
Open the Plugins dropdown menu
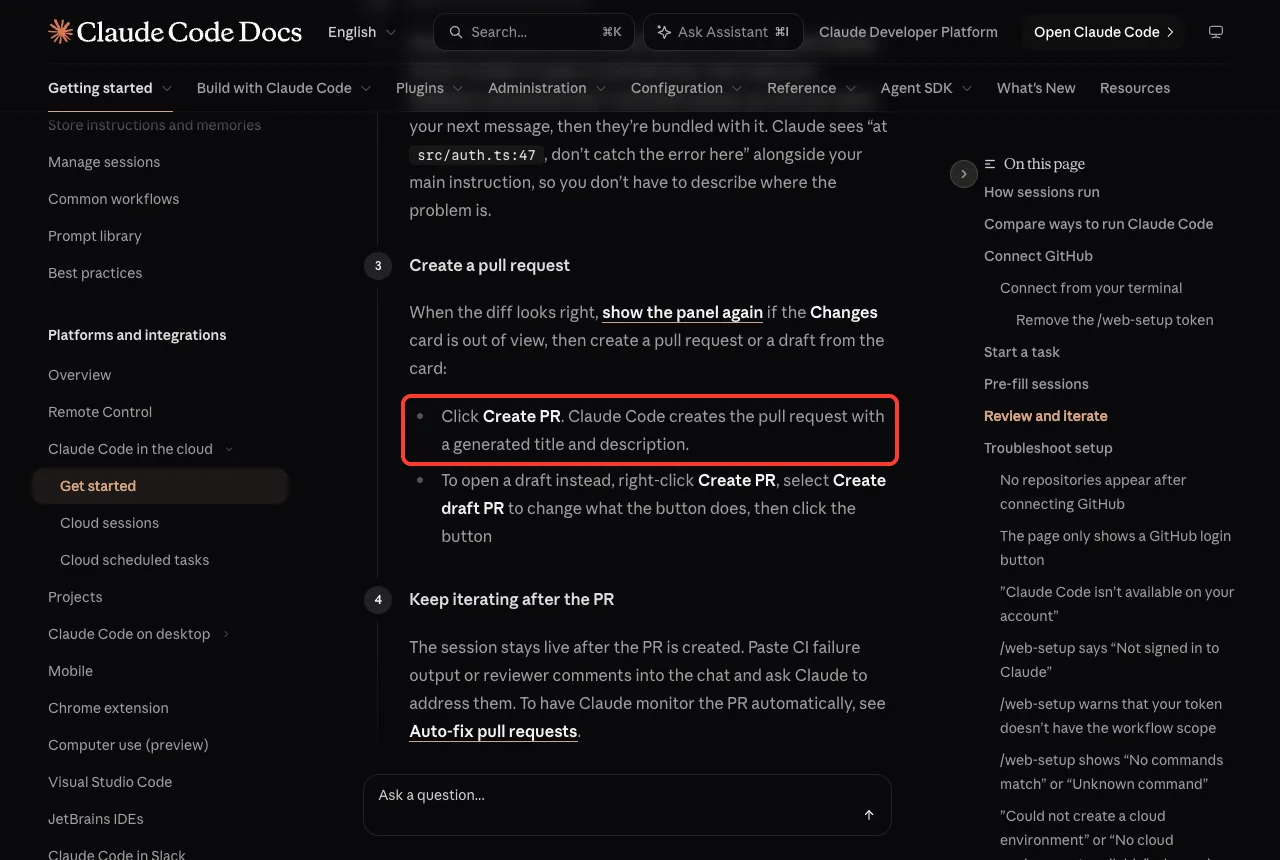430,88
